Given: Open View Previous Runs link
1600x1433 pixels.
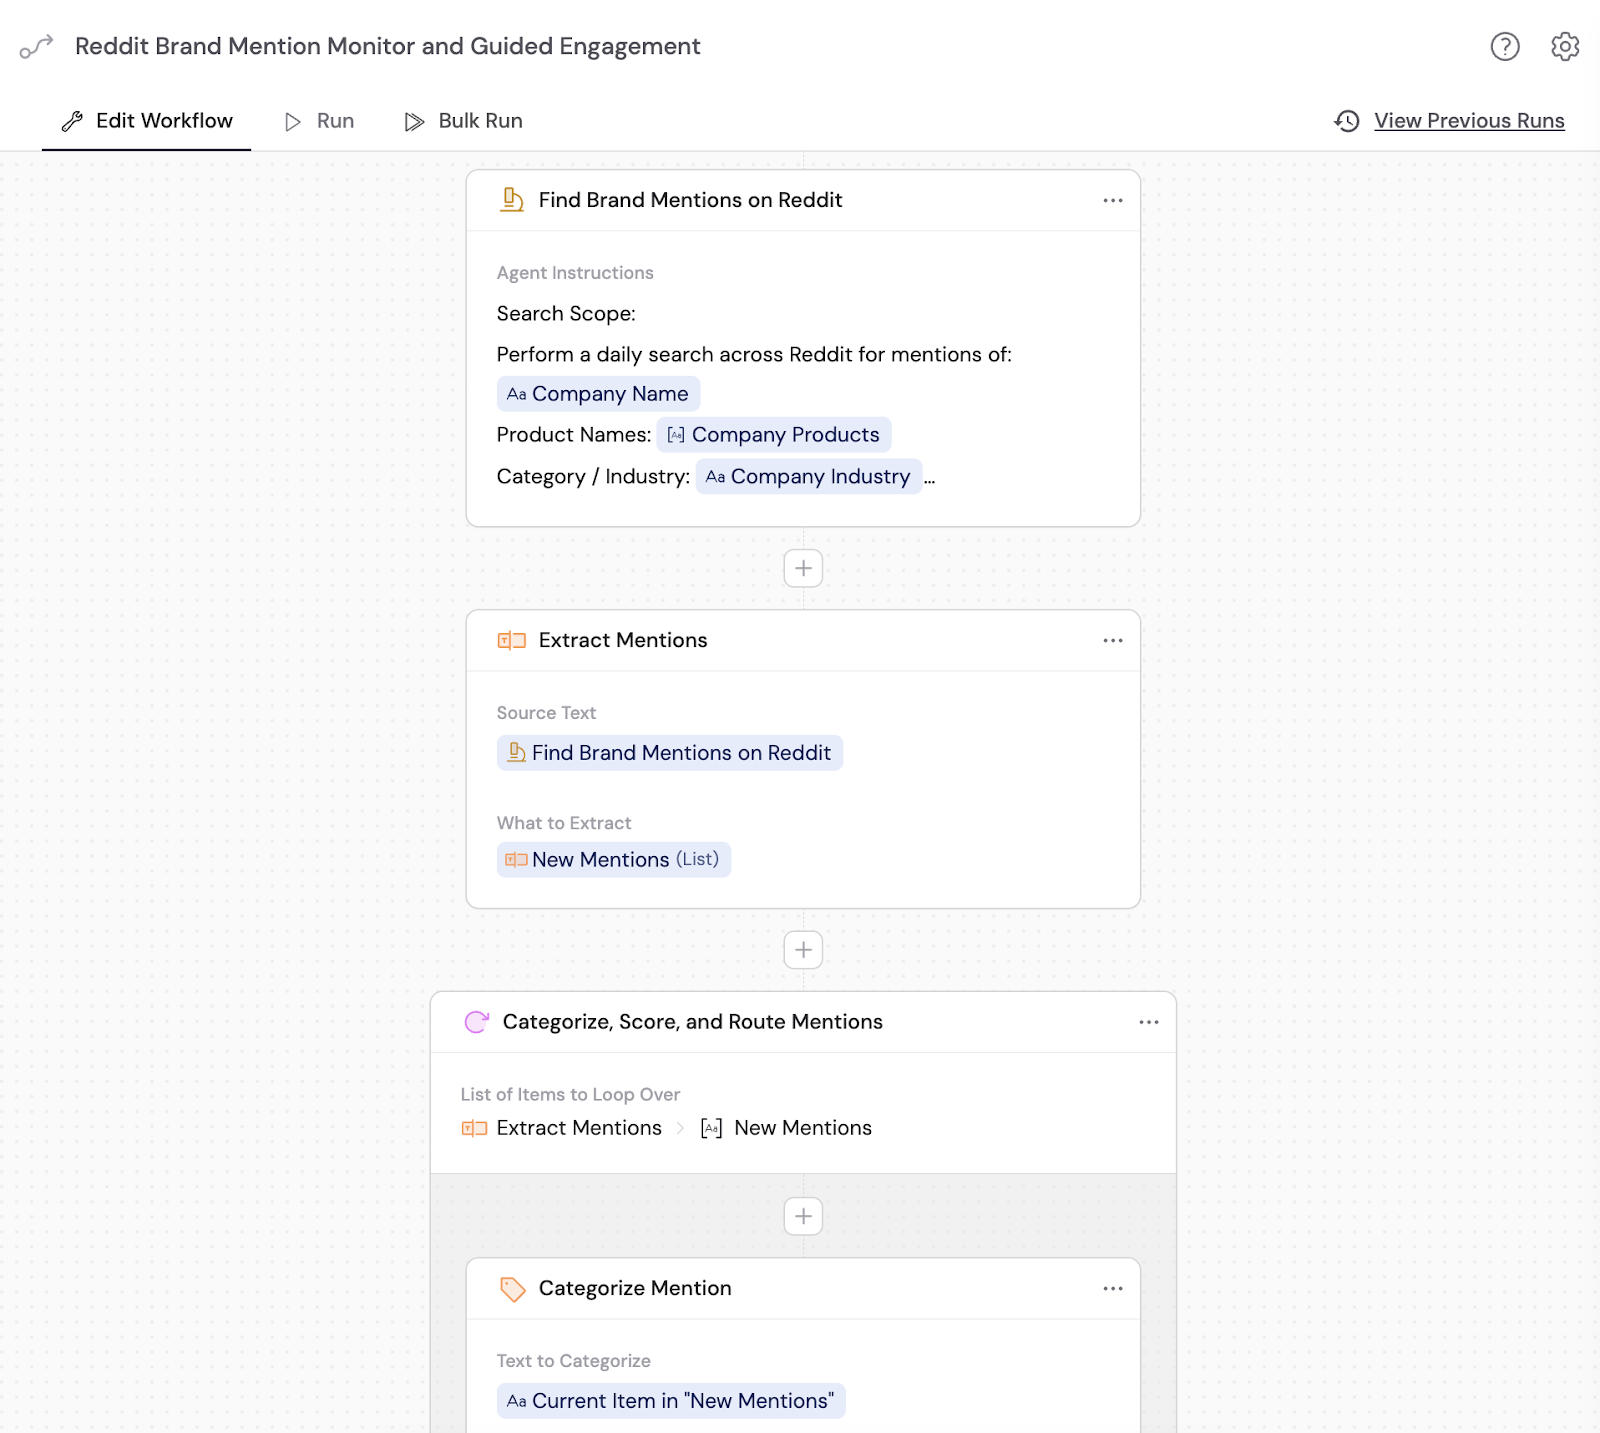Looking at the screenshot, I should point(1469,121).
